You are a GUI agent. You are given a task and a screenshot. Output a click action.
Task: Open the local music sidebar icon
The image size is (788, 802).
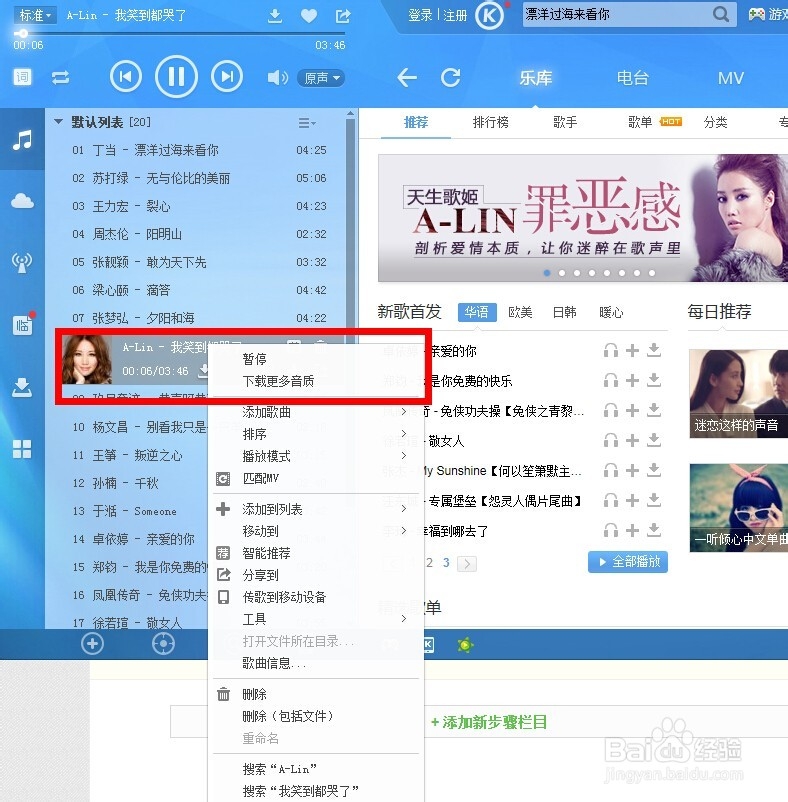(22, 140)
